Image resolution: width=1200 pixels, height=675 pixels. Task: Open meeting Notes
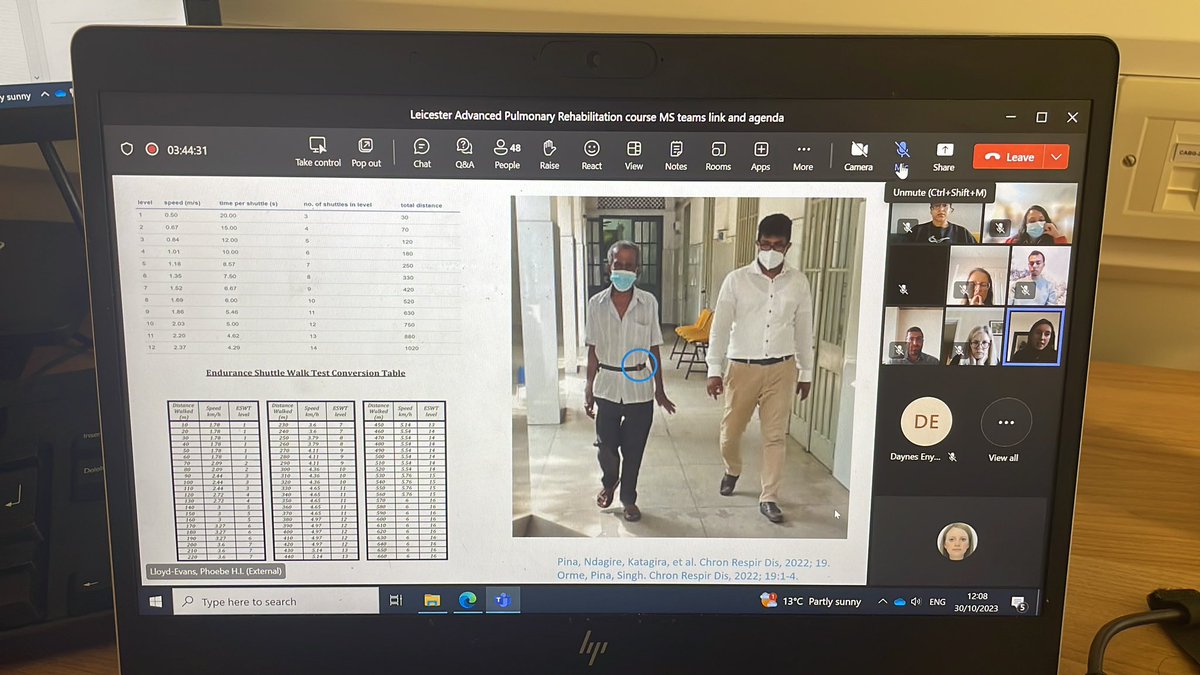[x=676, y=155]
